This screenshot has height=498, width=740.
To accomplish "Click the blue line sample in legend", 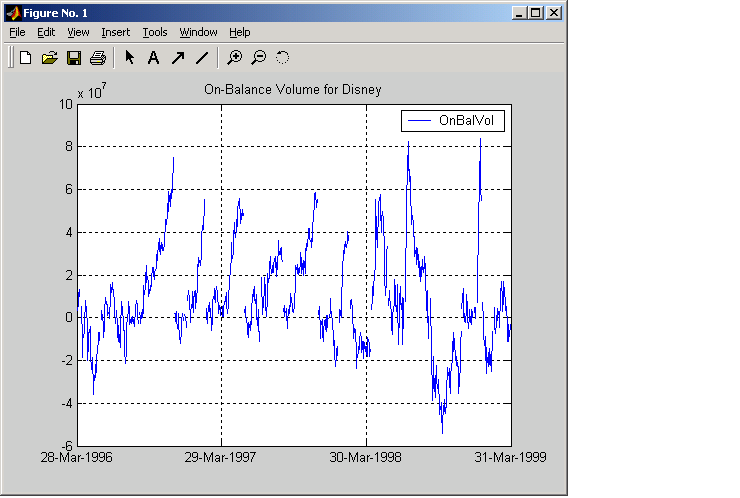I will (x=419, y=121).
